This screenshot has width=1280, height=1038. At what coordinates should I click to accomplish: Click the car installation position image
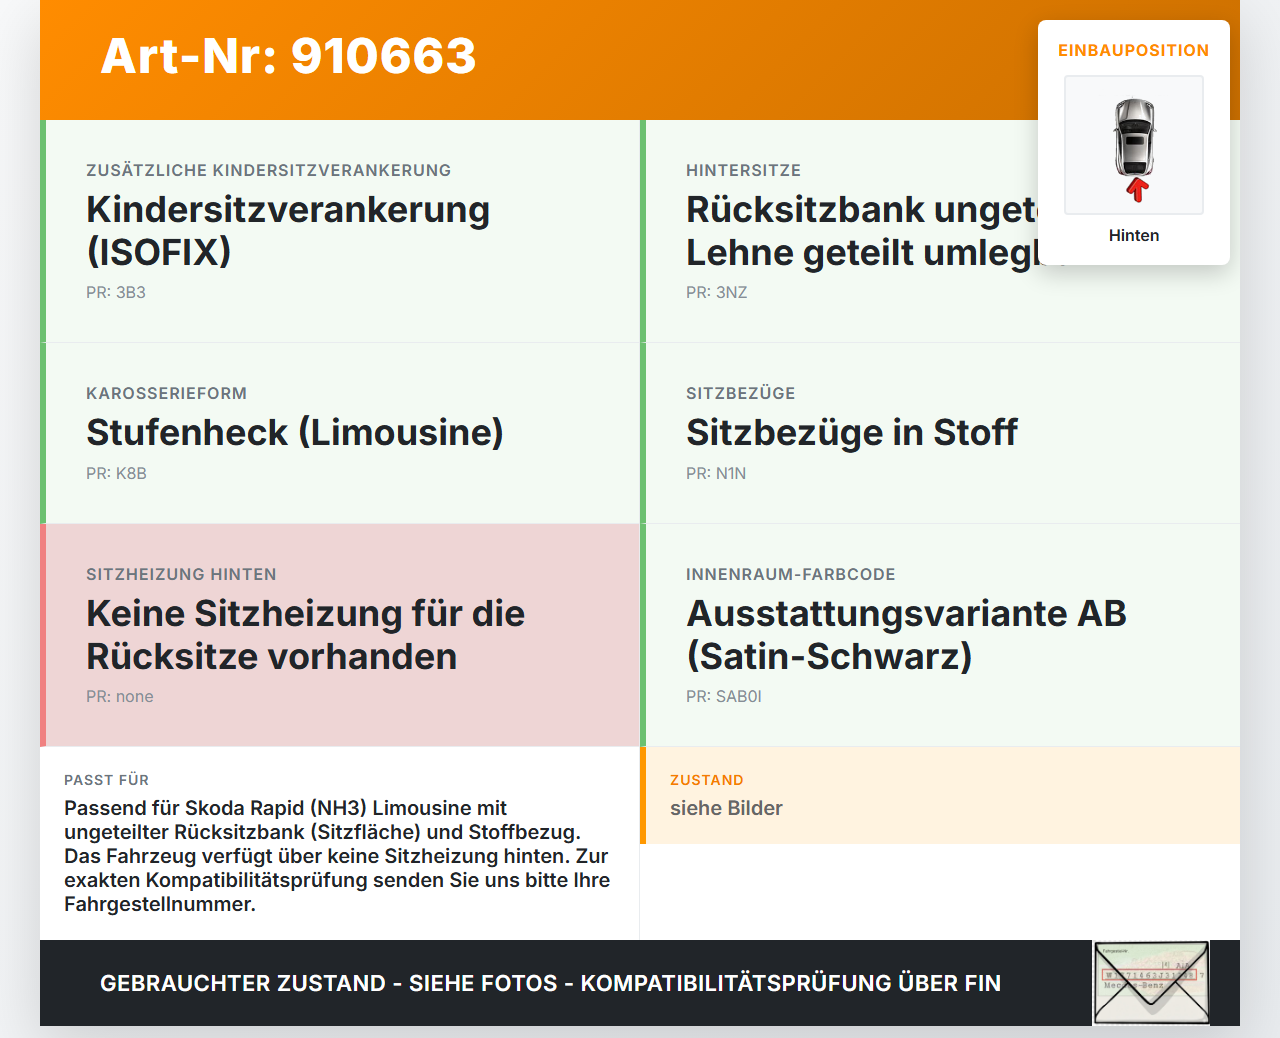[x=1134, y=145]
